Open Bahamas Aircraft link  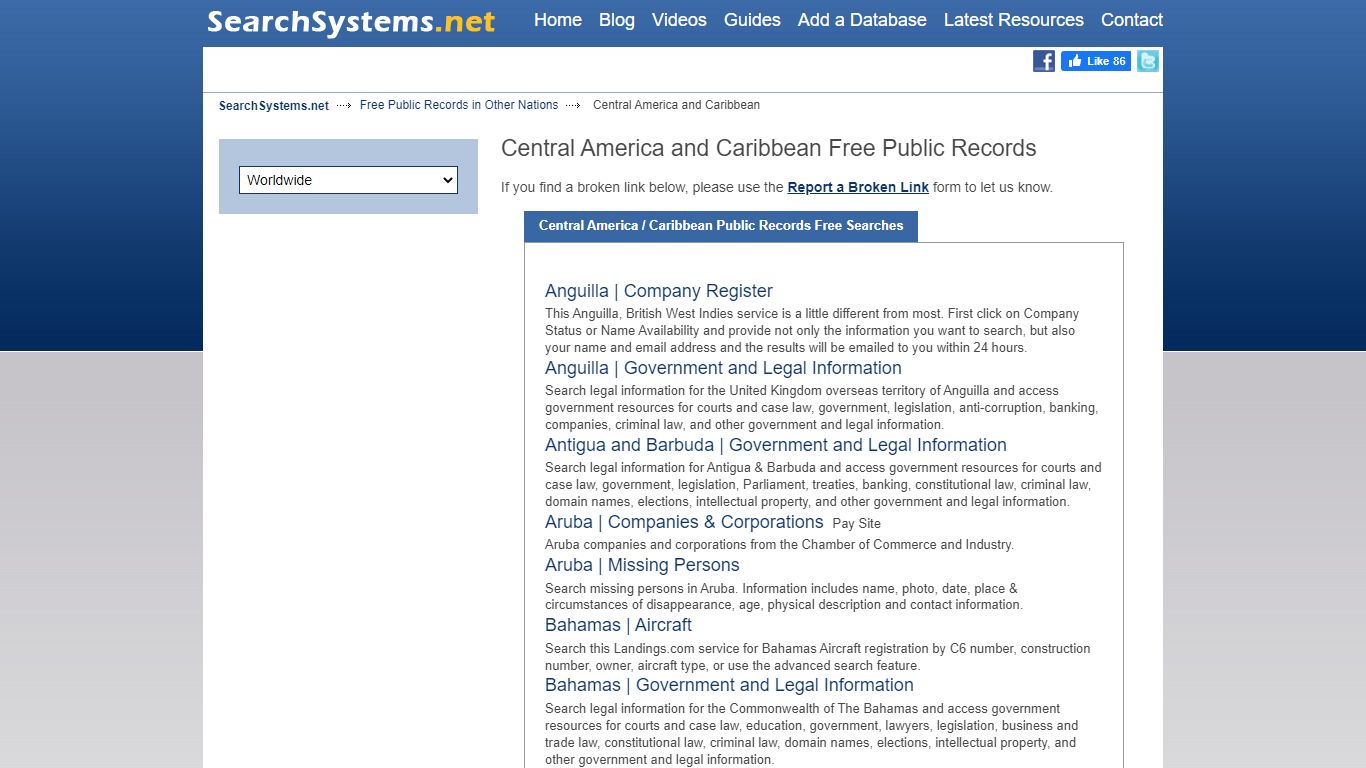(x=618, y=625)
